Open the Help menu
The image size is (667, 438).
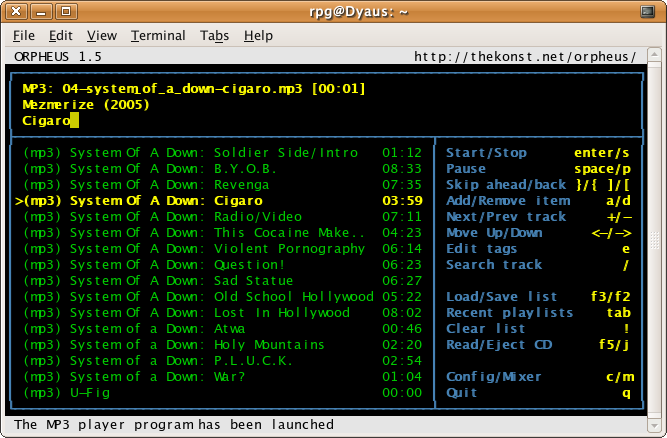258,35
